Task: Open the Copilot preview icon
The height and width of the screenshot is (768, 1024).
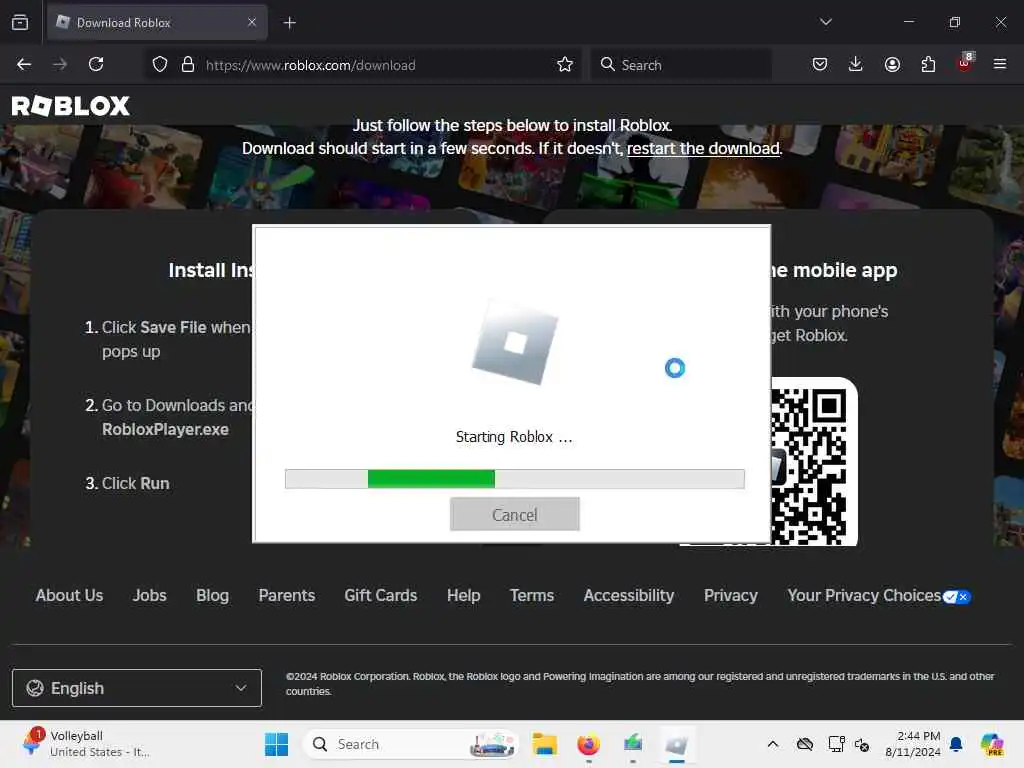Action: [x=992, y=744]
